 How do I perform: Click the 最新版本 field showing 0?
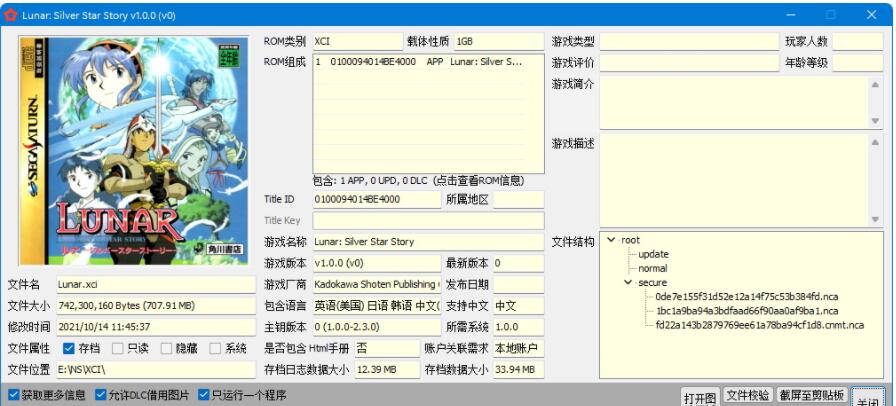tap(519, 263)
